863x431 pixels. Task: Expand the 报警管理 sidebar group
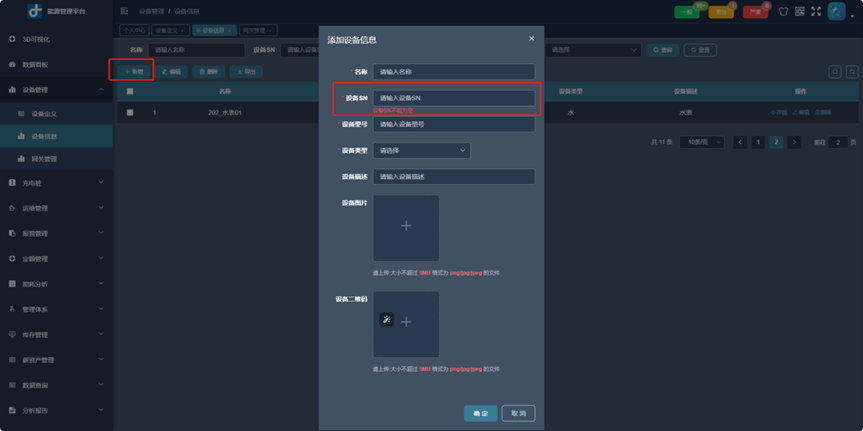(x=56, y=233)
